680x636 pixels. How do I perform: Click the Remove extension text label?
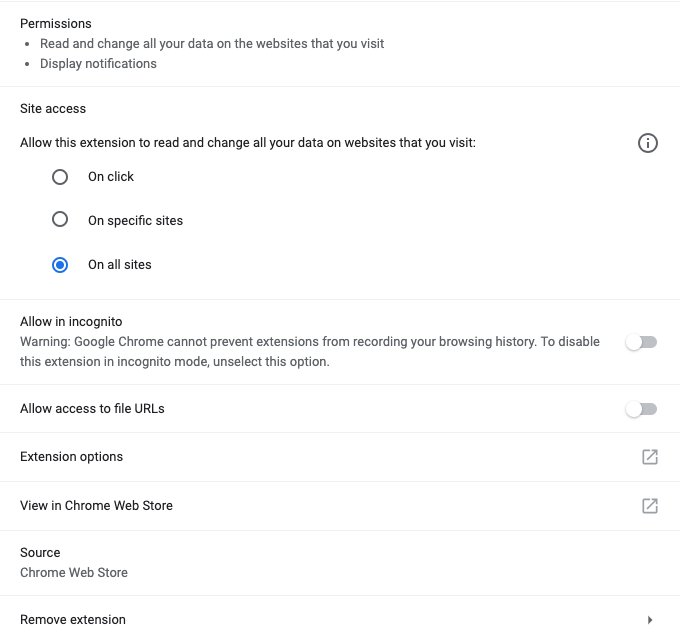pos(73,620)
